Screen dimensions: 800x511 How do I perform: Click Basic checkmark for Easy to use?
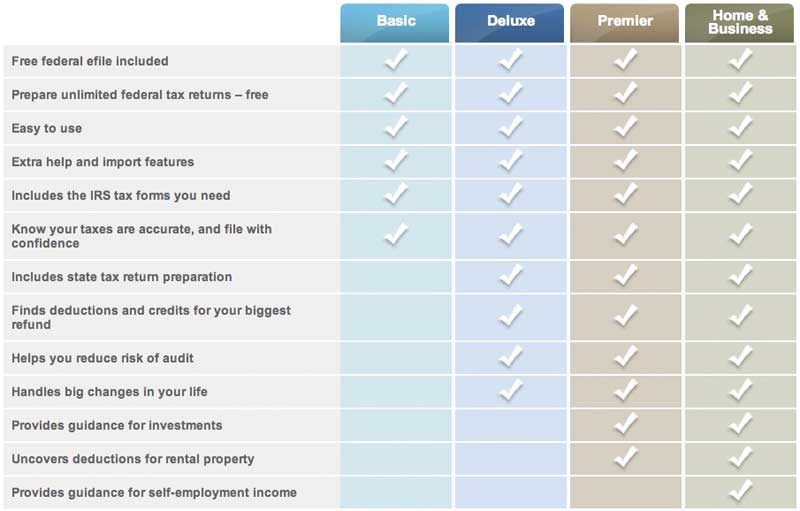(x=396, y=127)
